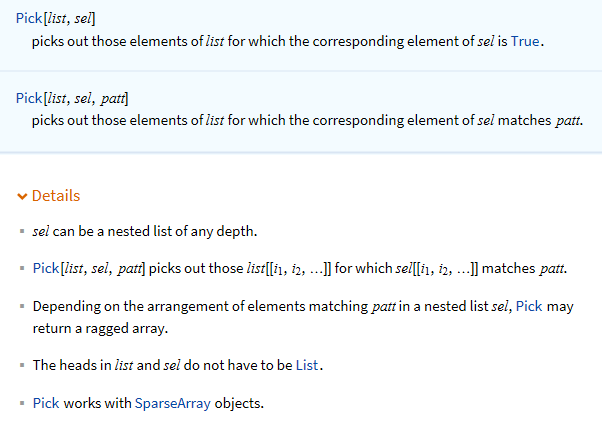Follow the SparseArray documentation link
The height and width of the screenshot is (430, 602).
point(173,403)
